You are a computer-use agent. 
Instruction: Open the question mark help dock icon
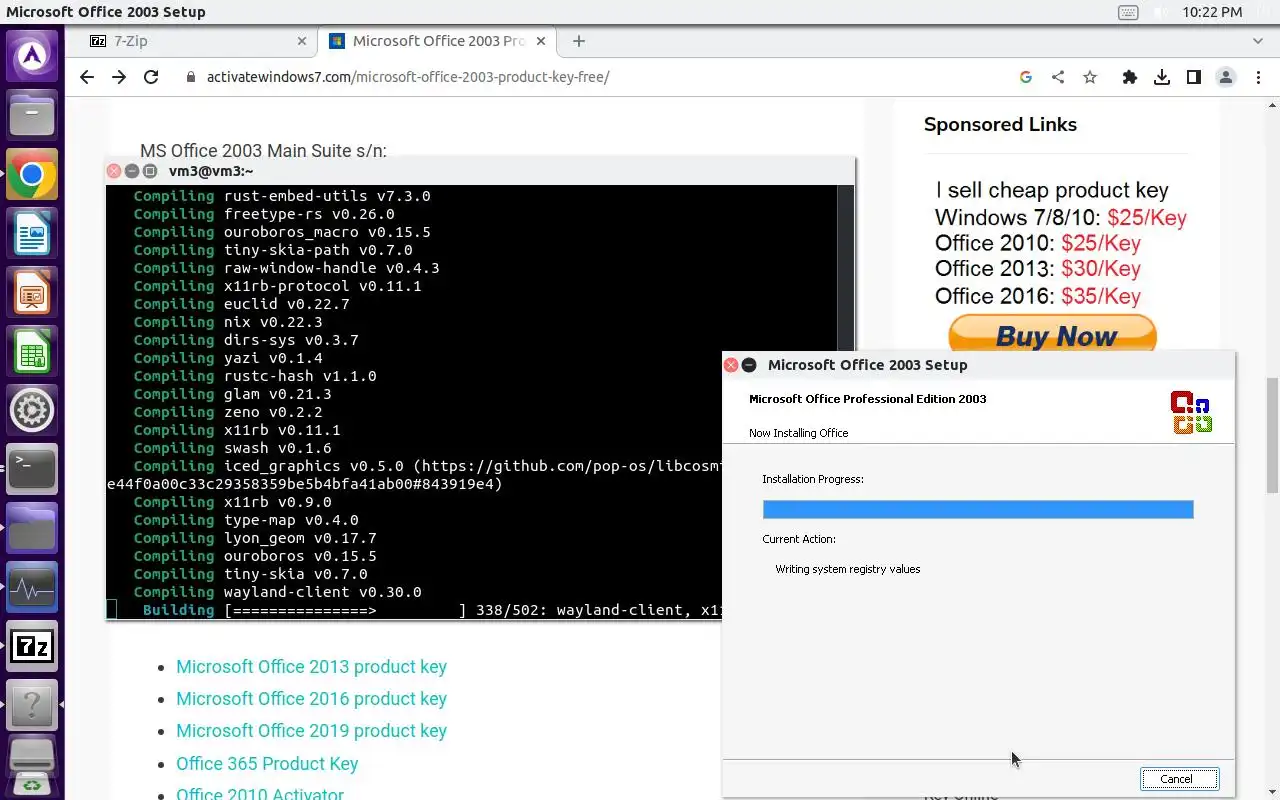click(32, 706)
